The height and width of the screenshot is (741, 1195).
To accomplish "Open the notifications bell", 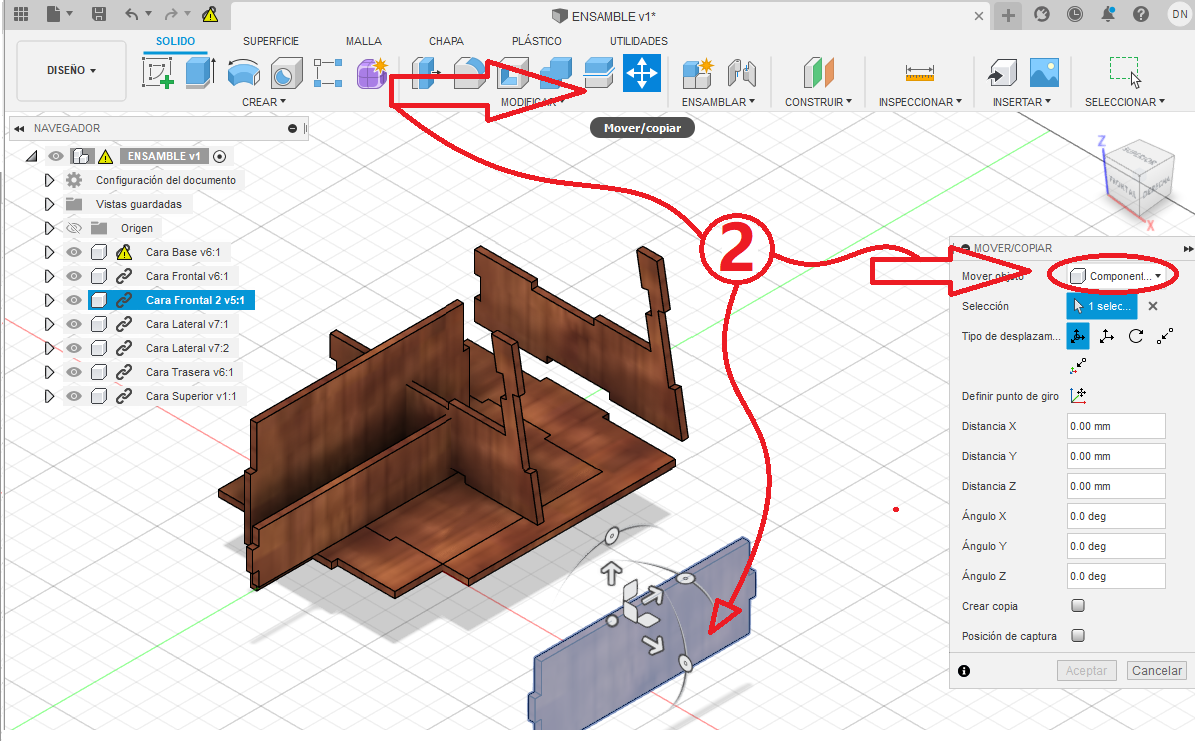I will (x=1107, y=14).
